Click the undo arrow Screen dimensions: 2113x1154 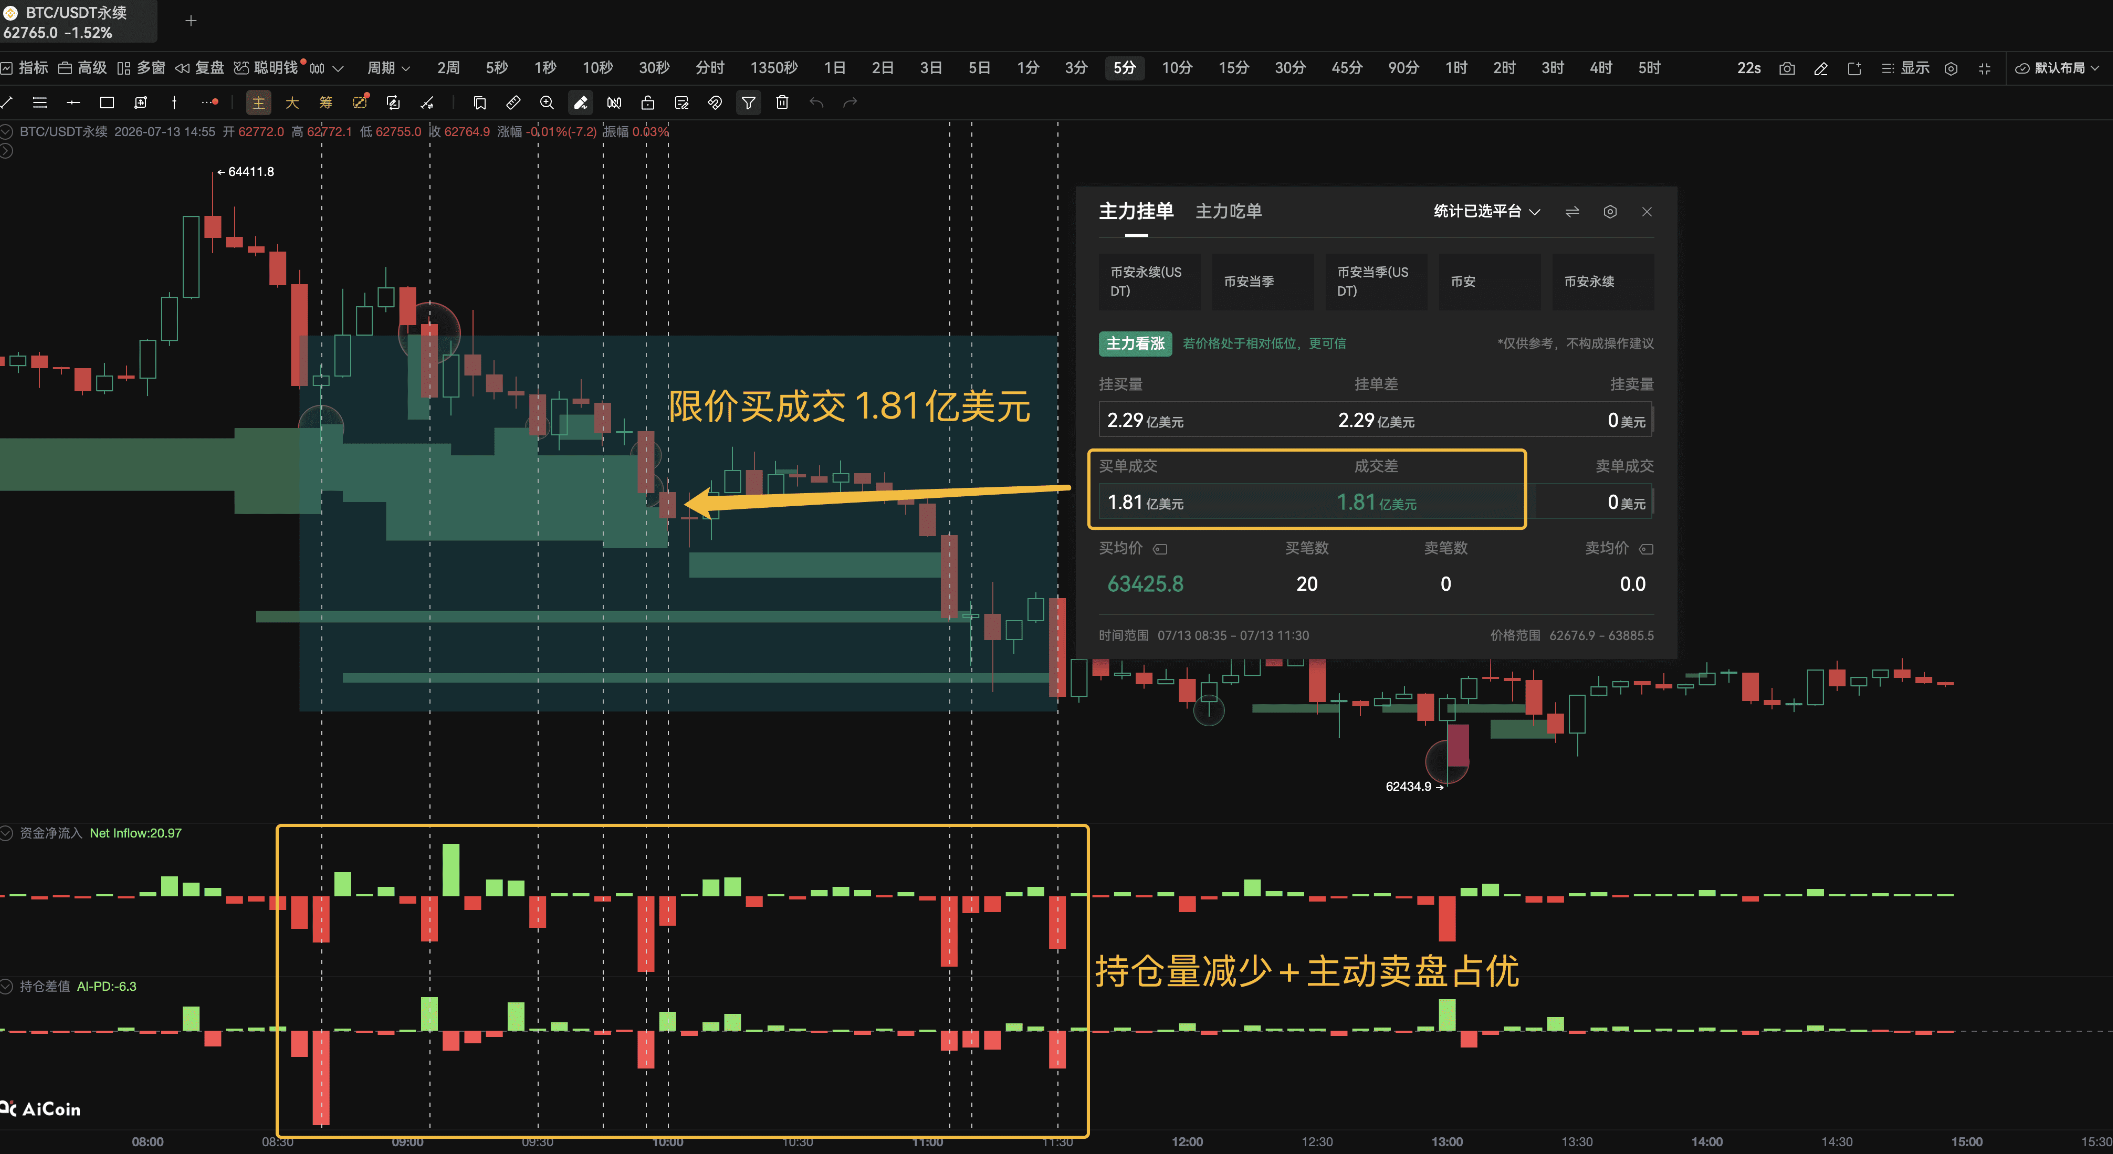(x=817, y=102)
